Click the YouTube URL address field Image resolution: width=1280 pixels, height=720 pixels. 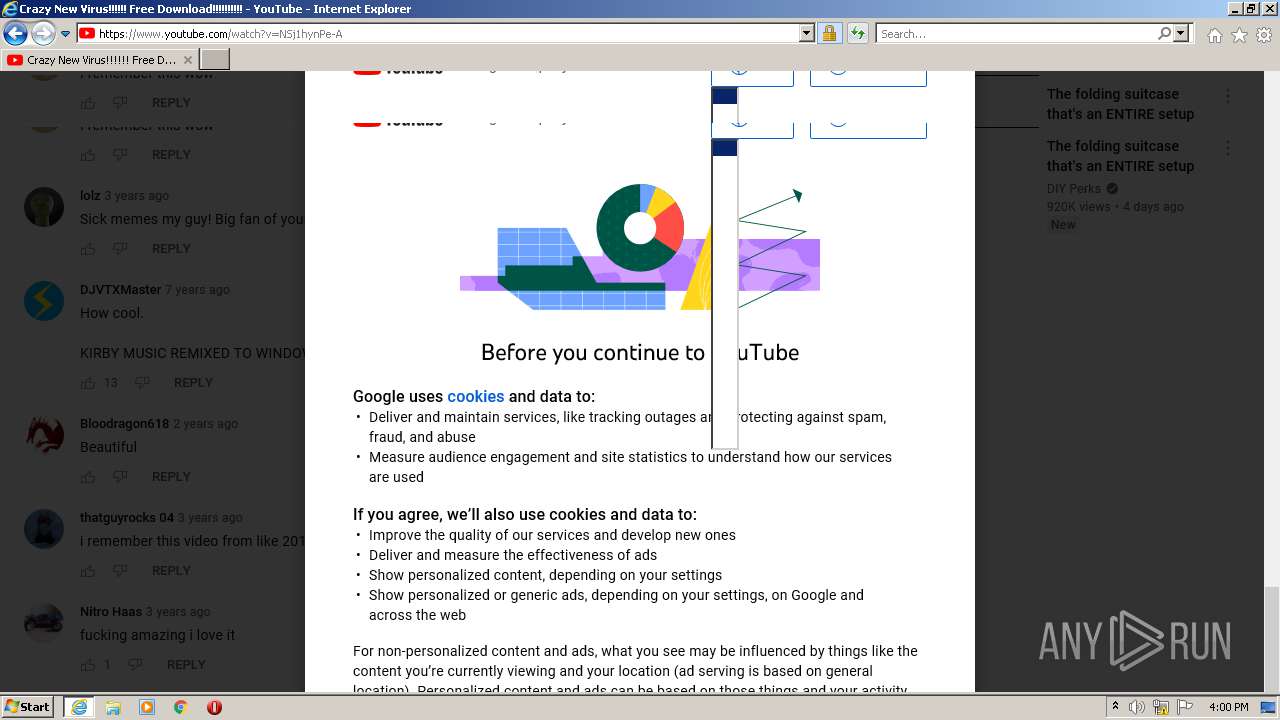click(447, 33)
